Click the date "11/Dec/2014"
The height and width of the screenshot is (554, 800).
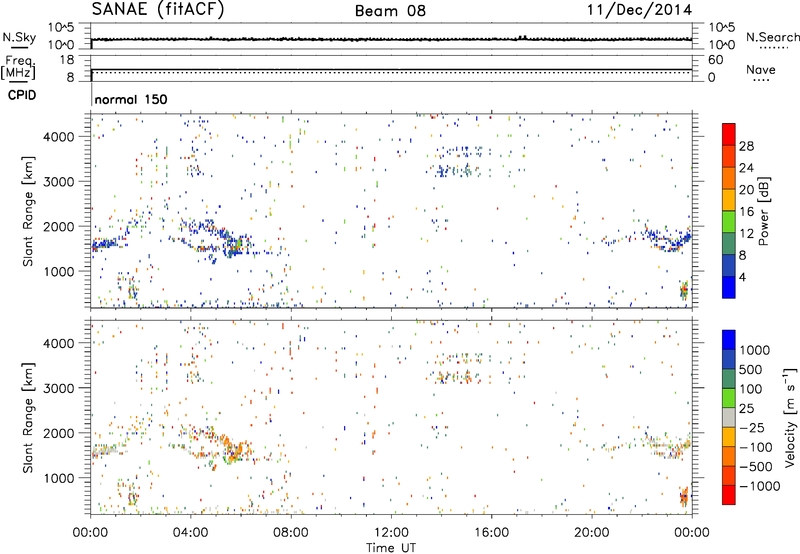pyautogui.click(x=639, y=10)
